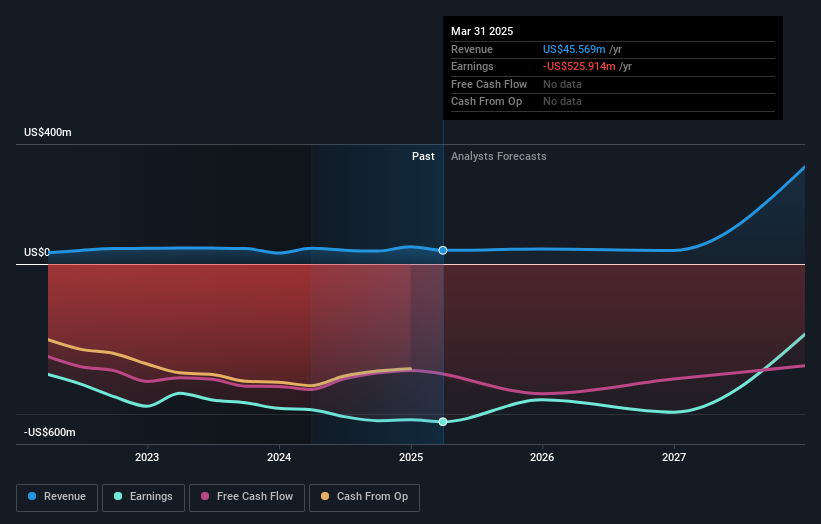Click the -US$525.914m earnings value
The height and width of the screenshot is (524, 821).
click(579, 66)
